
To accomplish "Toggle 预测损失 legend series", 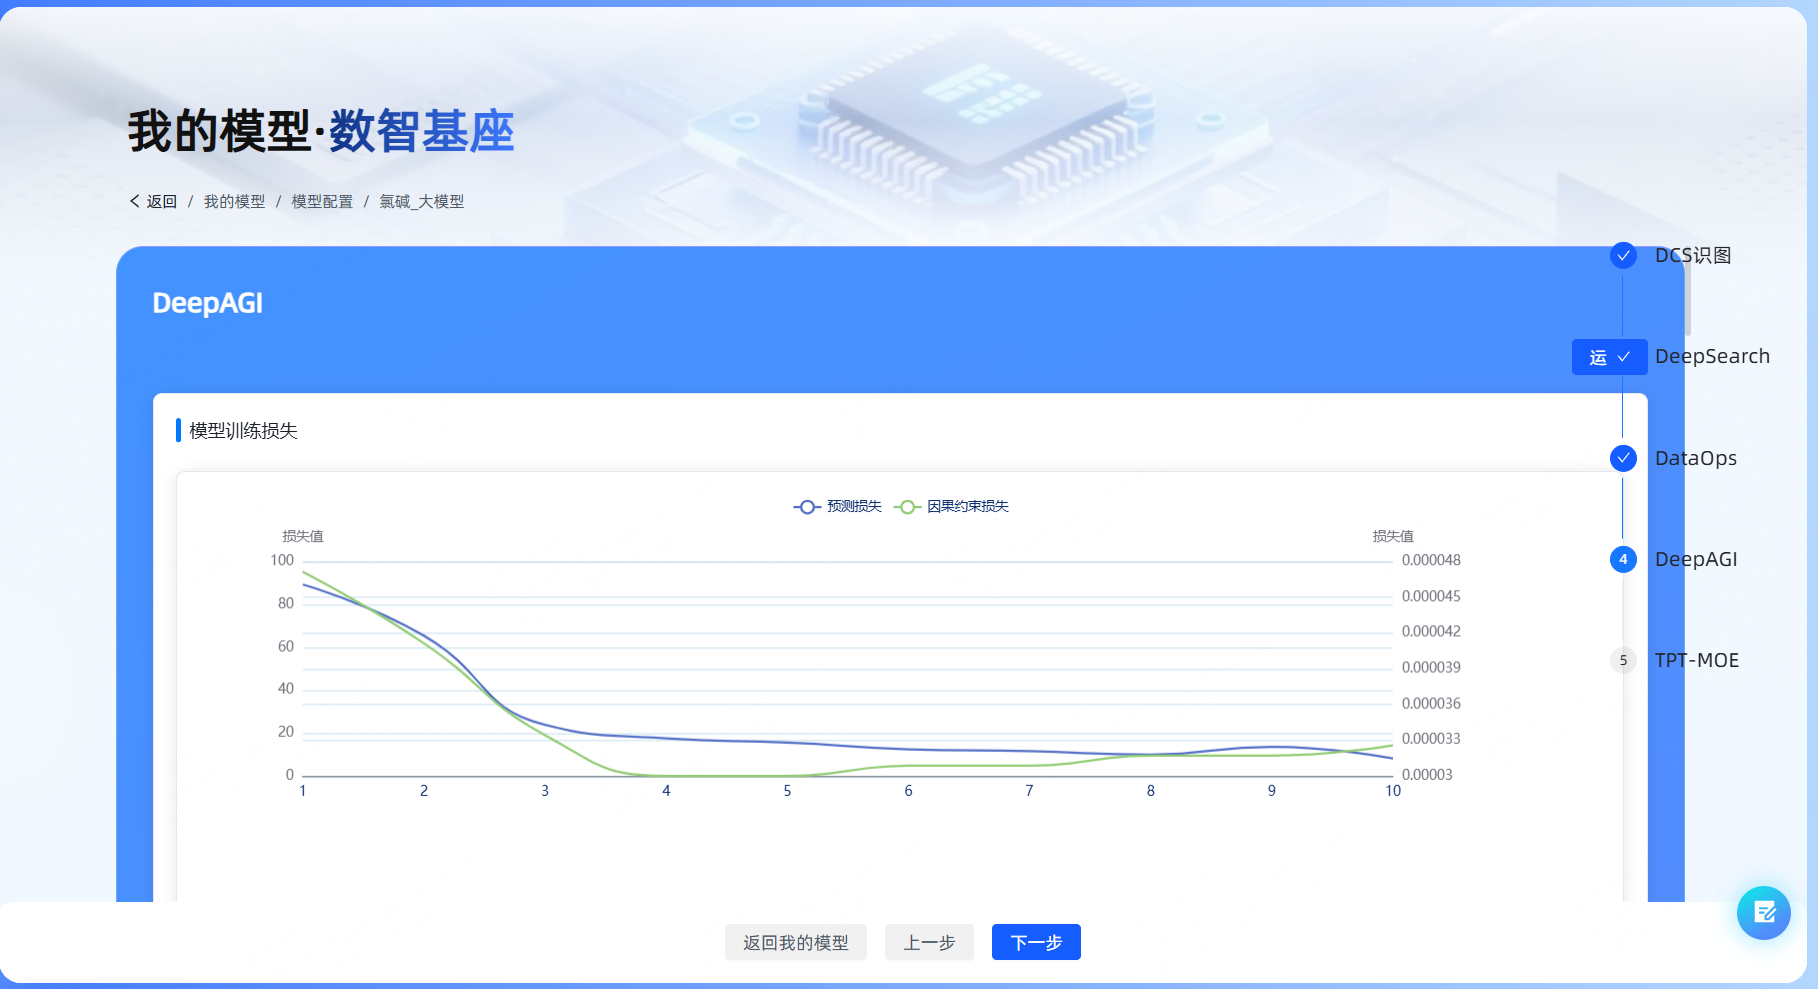I will [x=838, y=506].
